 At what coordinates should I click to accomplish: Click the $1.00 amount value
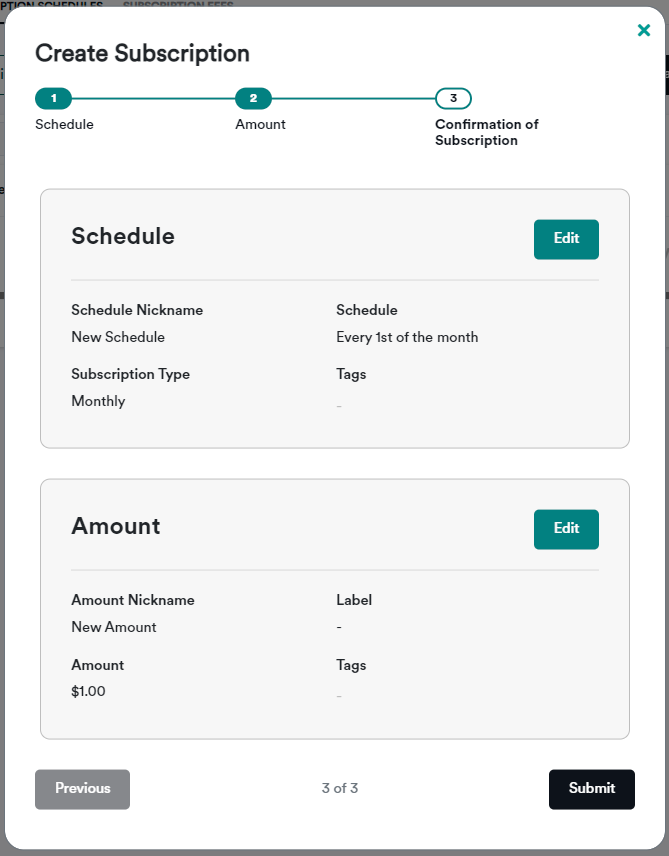click(x=88, y=691)
